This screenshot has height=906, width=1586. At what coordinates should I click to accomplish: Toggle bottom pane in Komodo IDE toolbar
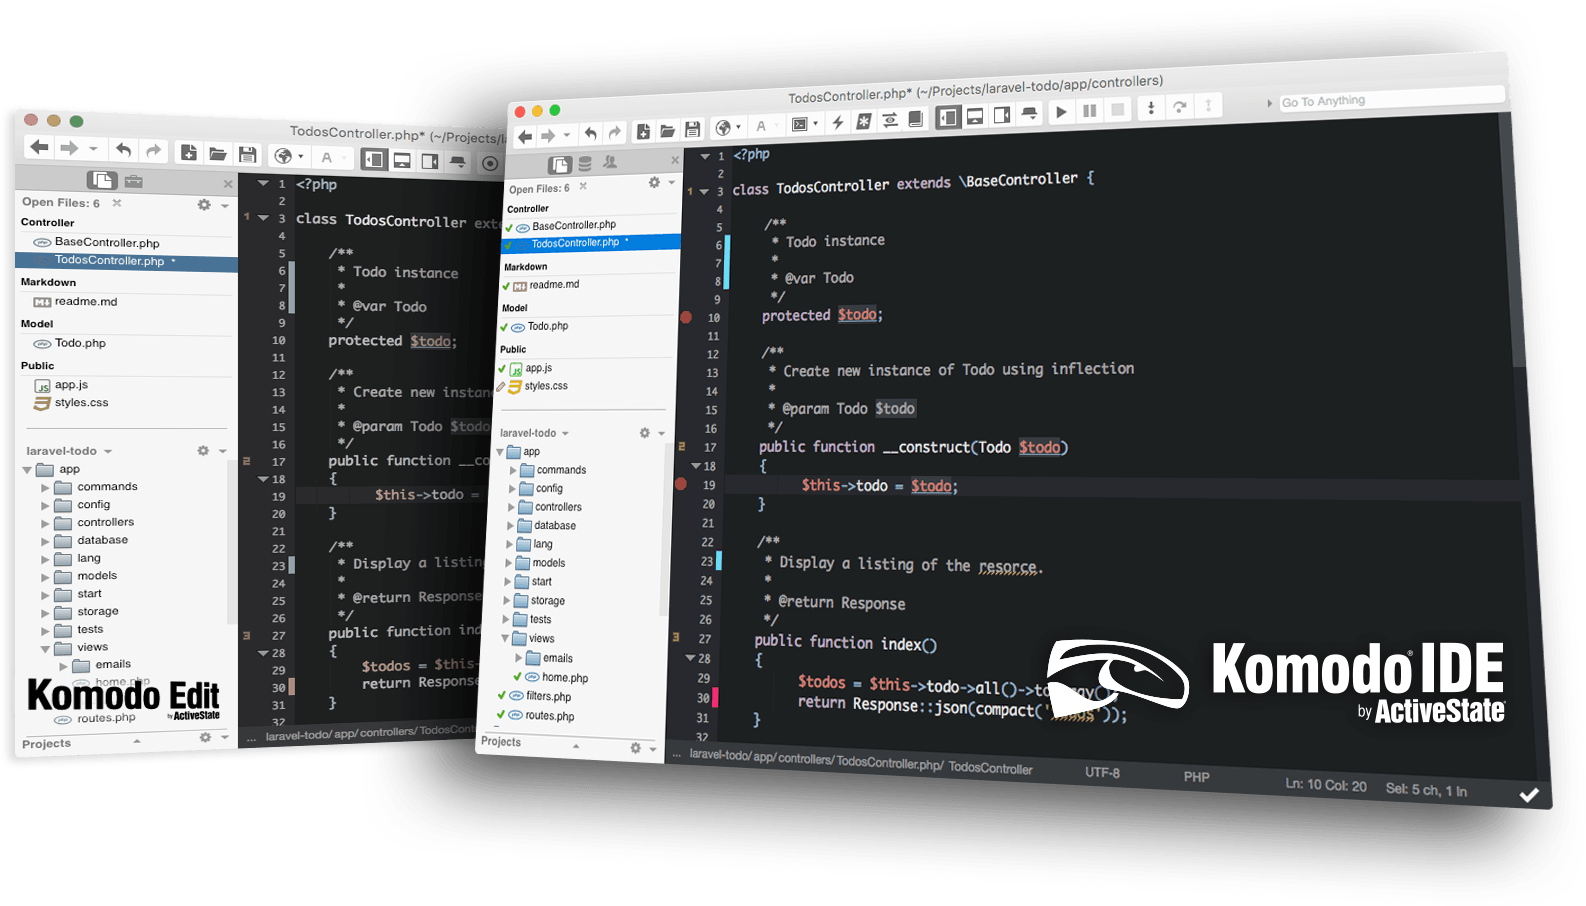975,116
